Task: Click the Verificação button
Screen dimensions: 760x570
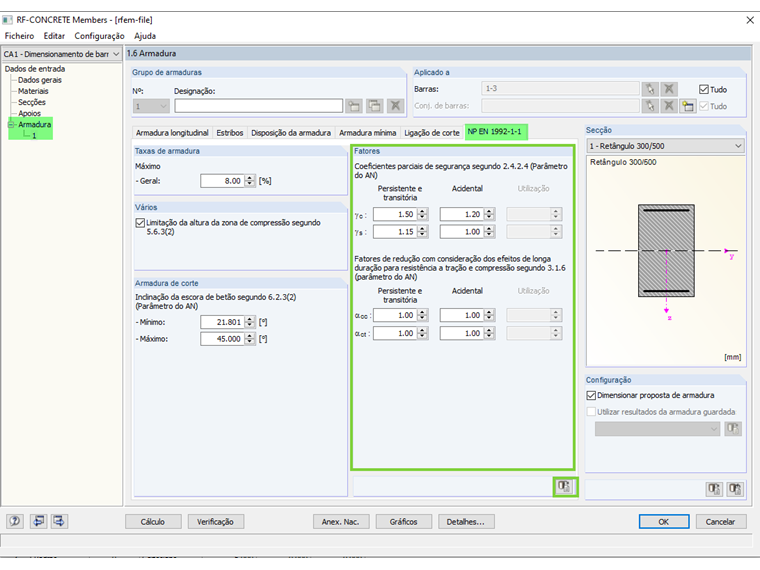Action: [x=216, y=522]
